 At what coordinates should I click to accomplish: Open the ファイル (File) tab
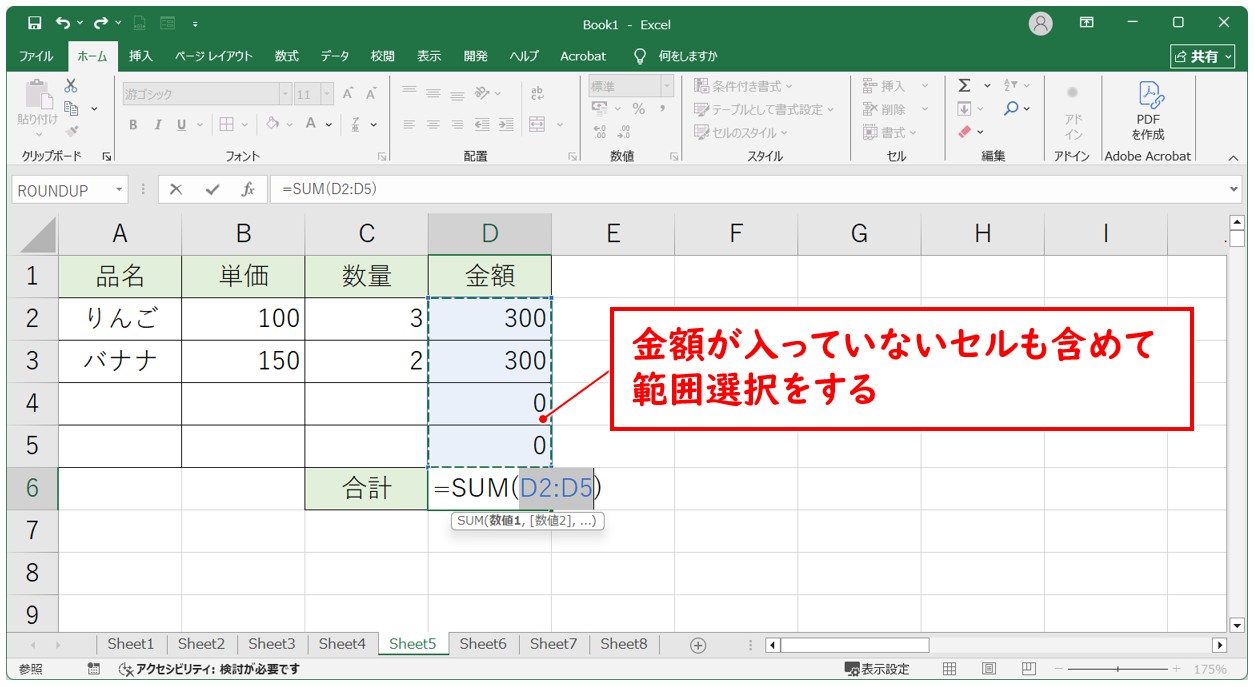[x=36, y=56]
